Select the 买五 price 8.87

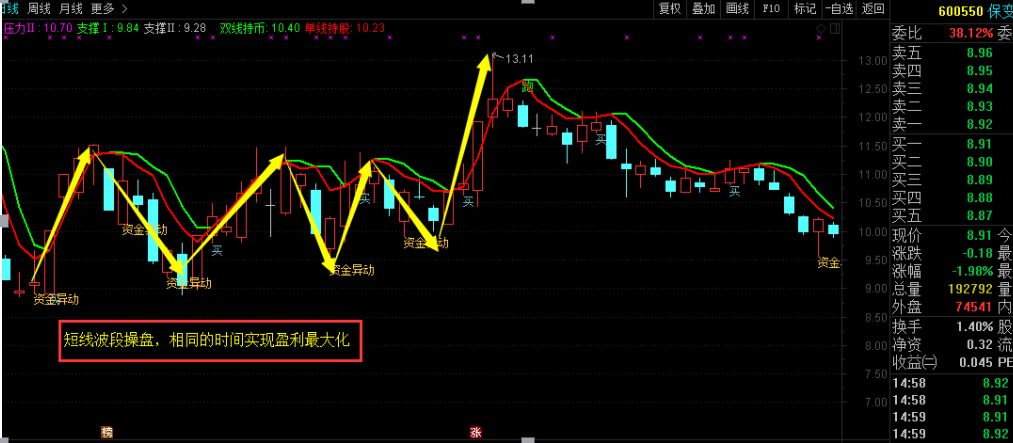(x=979, y=216)
